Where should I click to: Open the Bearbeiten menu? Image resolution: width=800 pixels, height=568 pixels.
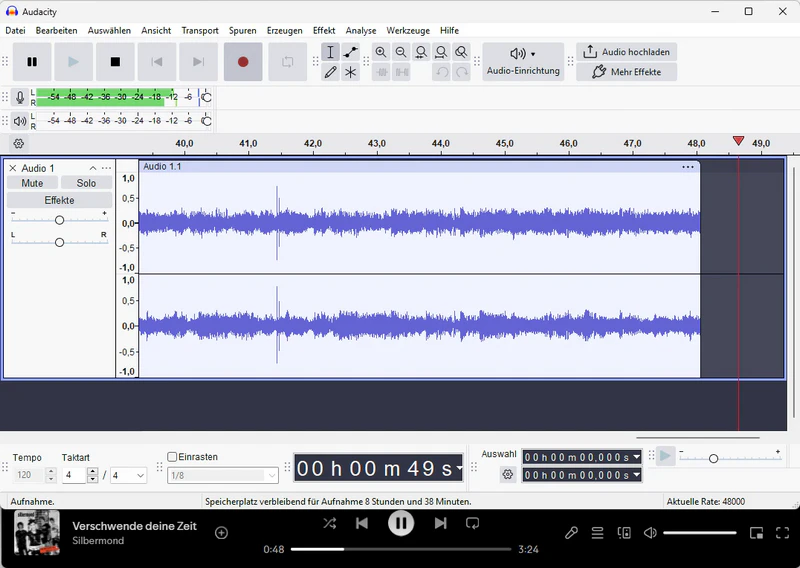click(57, 31)
